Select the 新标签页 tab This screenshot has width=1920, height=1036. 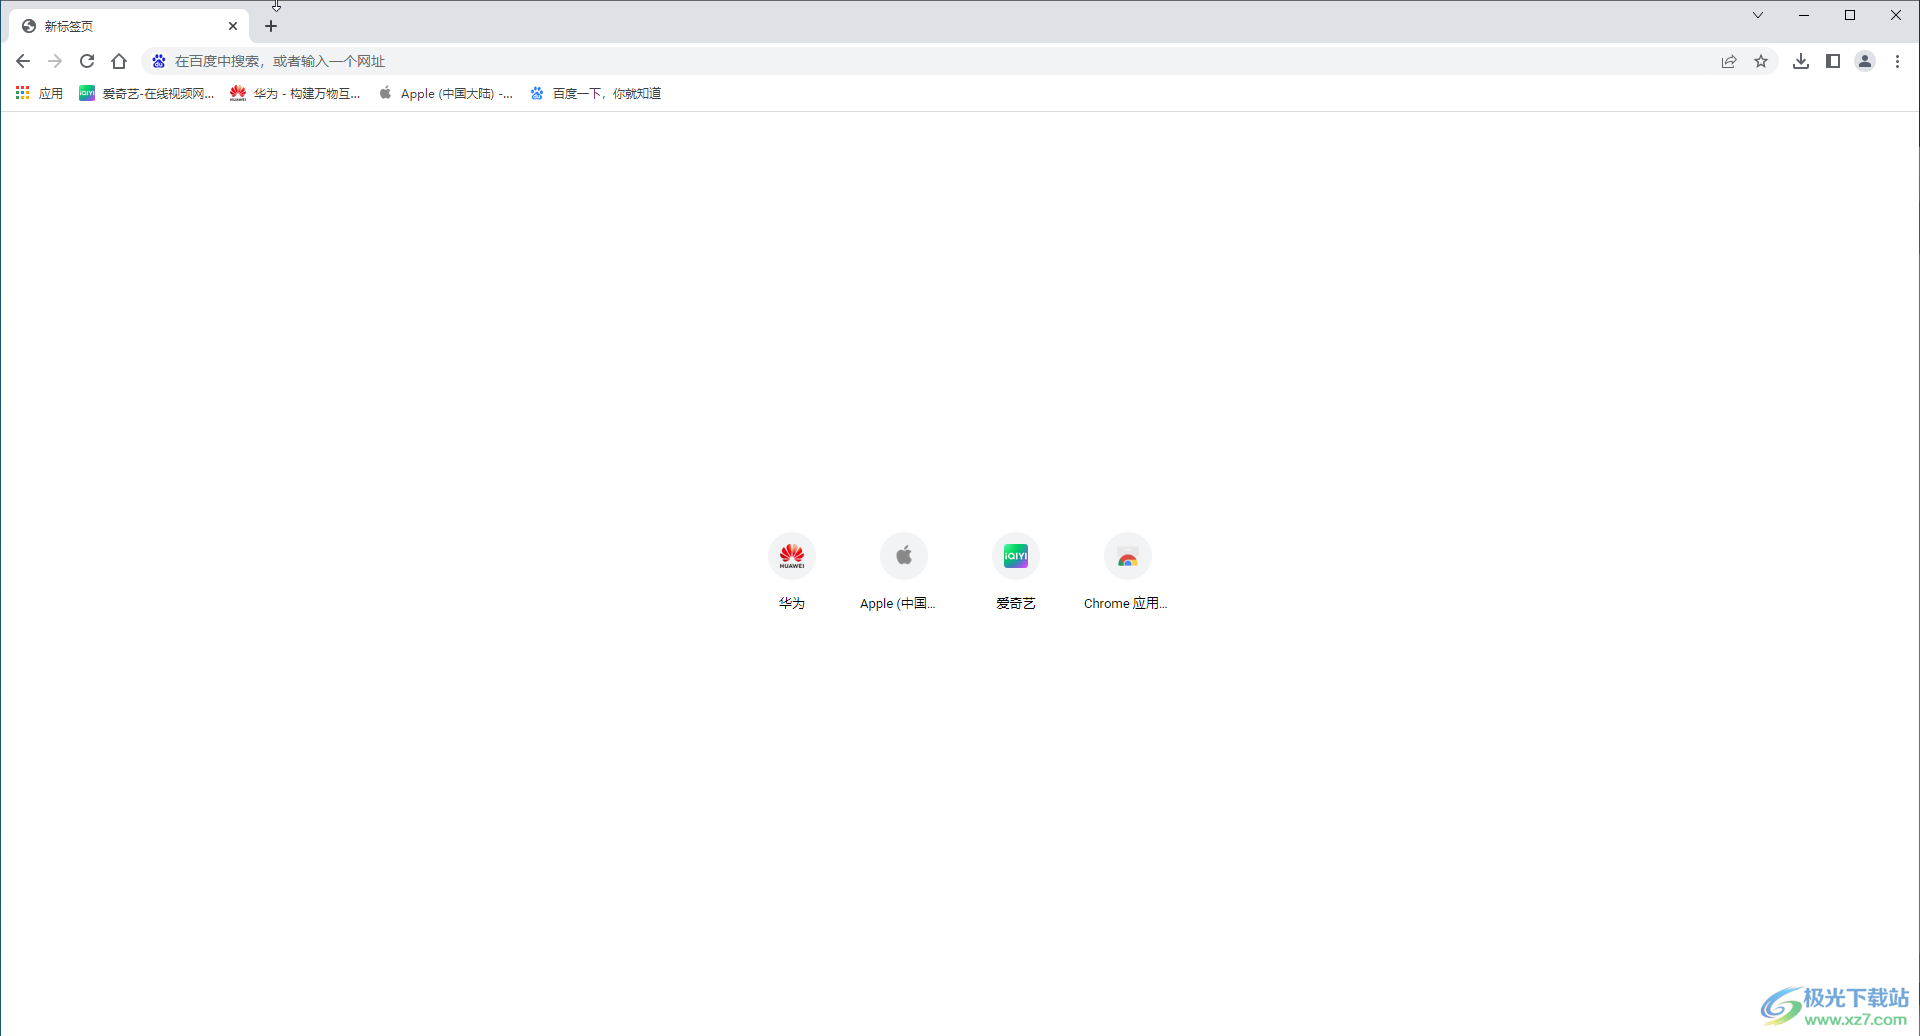coord(129,26)
